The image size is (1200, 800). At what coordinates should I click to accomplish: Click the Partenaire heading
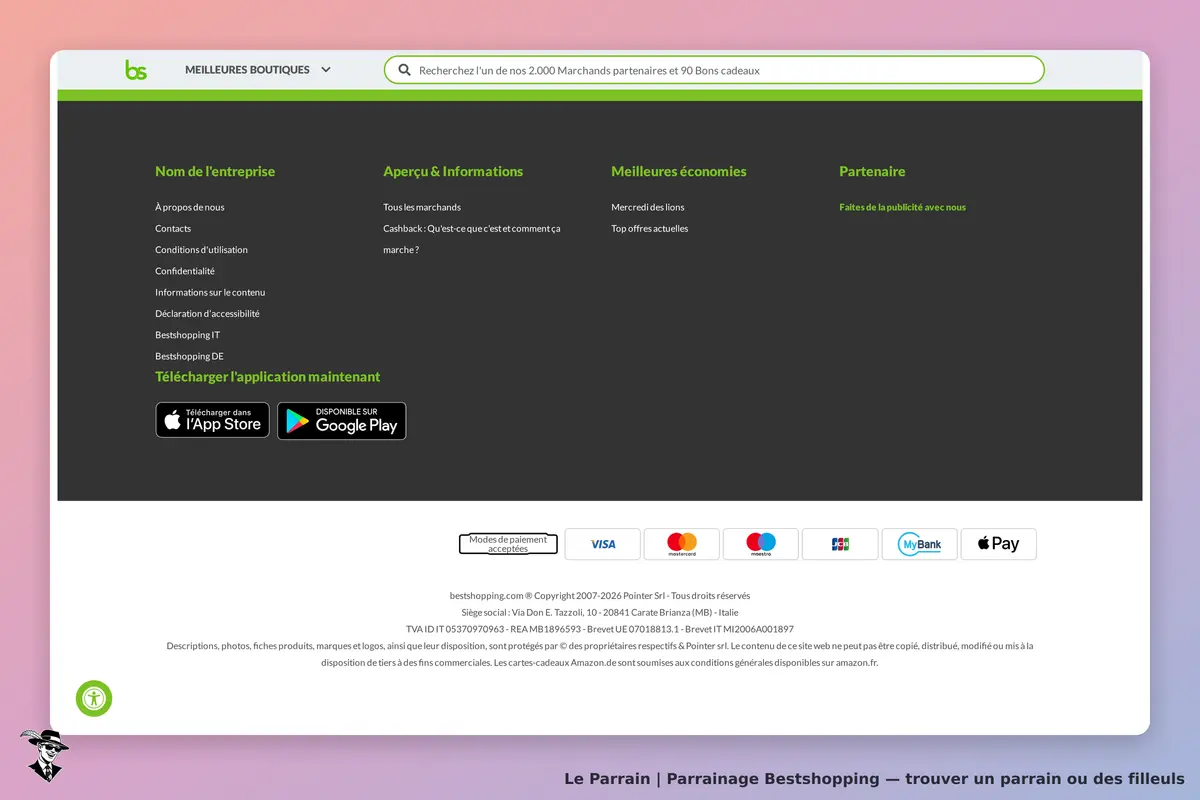872,171
